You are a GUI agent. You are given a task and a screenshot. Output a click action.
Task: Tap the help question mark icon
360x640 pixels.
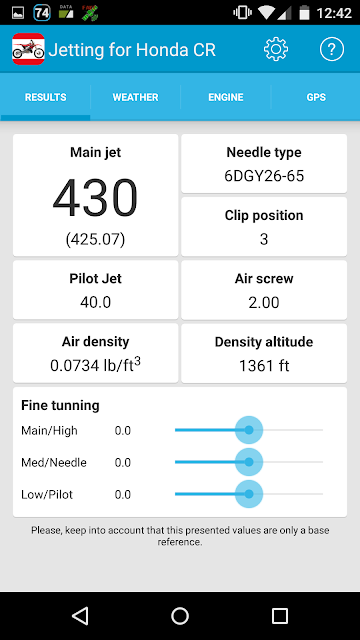331,49
